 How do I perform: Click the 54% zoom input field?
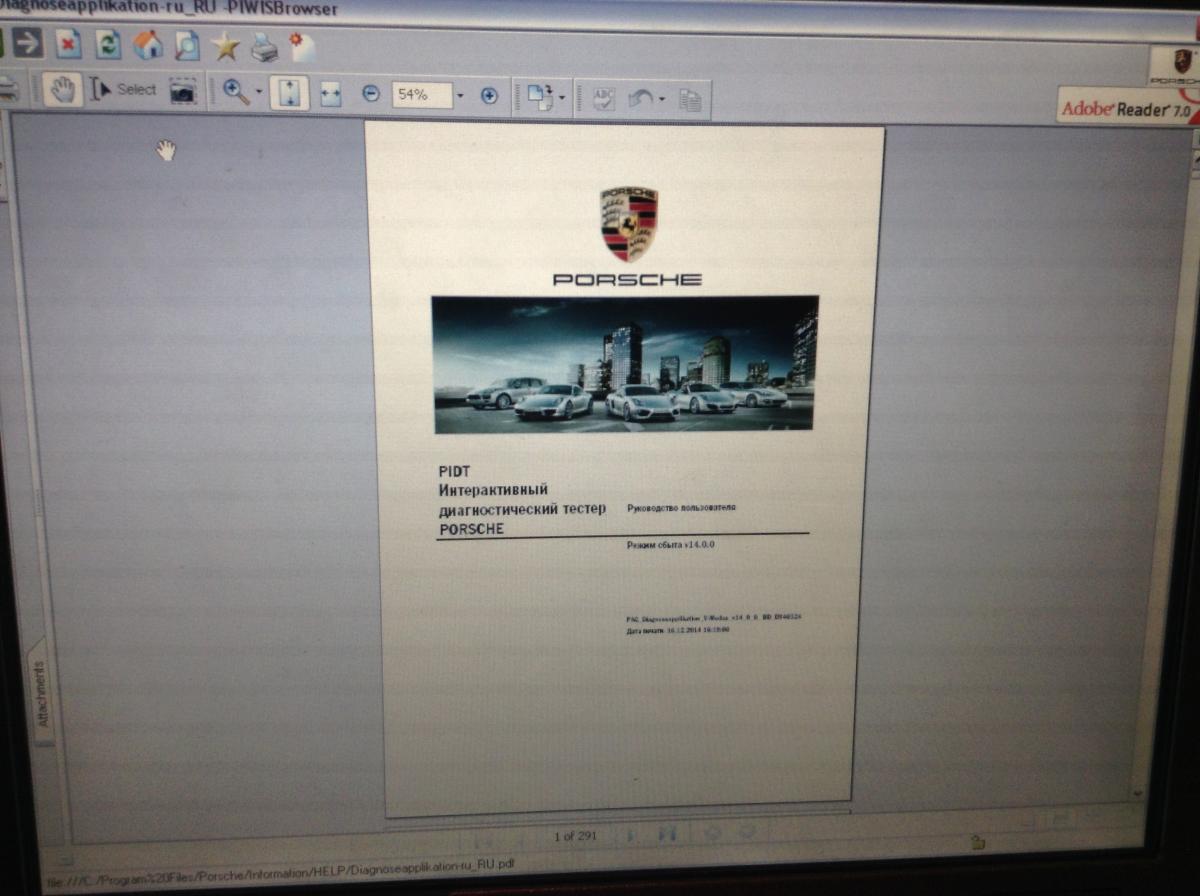pyautogui.click(x=421, y=95)
